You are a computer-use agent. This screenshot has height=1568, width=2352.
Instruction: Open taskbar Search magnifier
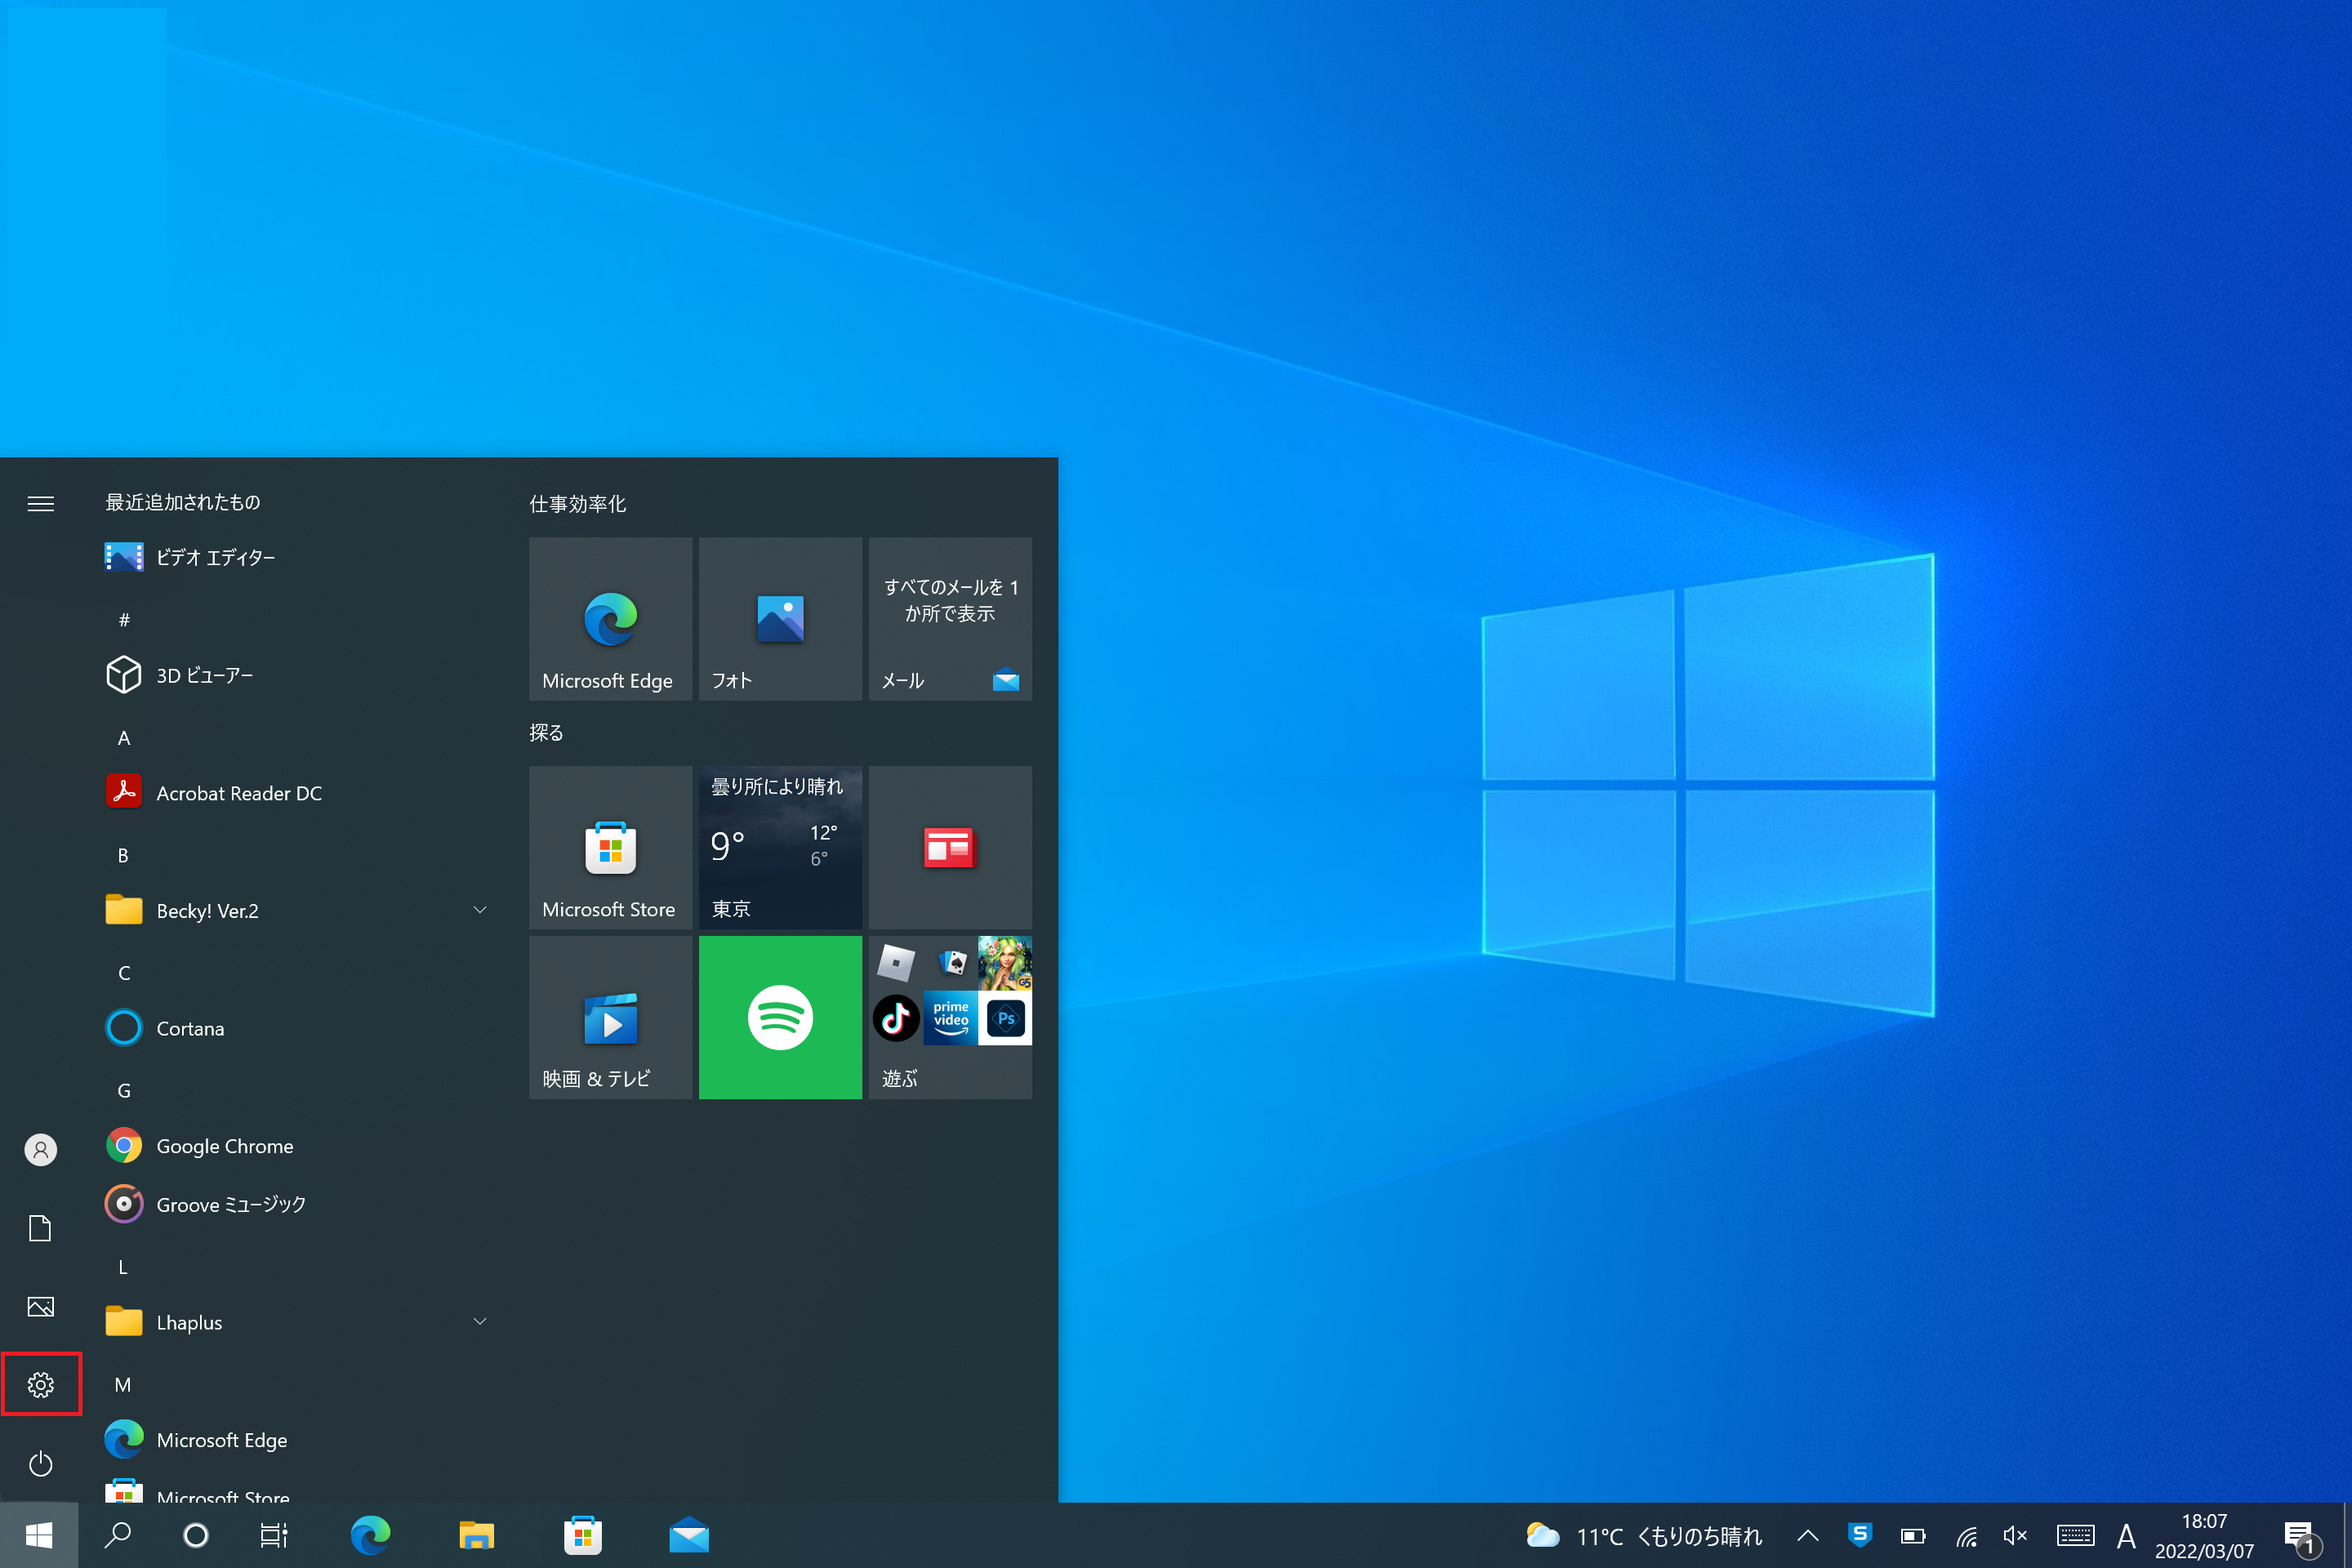pyautogui.click(x=118, y=1536)
